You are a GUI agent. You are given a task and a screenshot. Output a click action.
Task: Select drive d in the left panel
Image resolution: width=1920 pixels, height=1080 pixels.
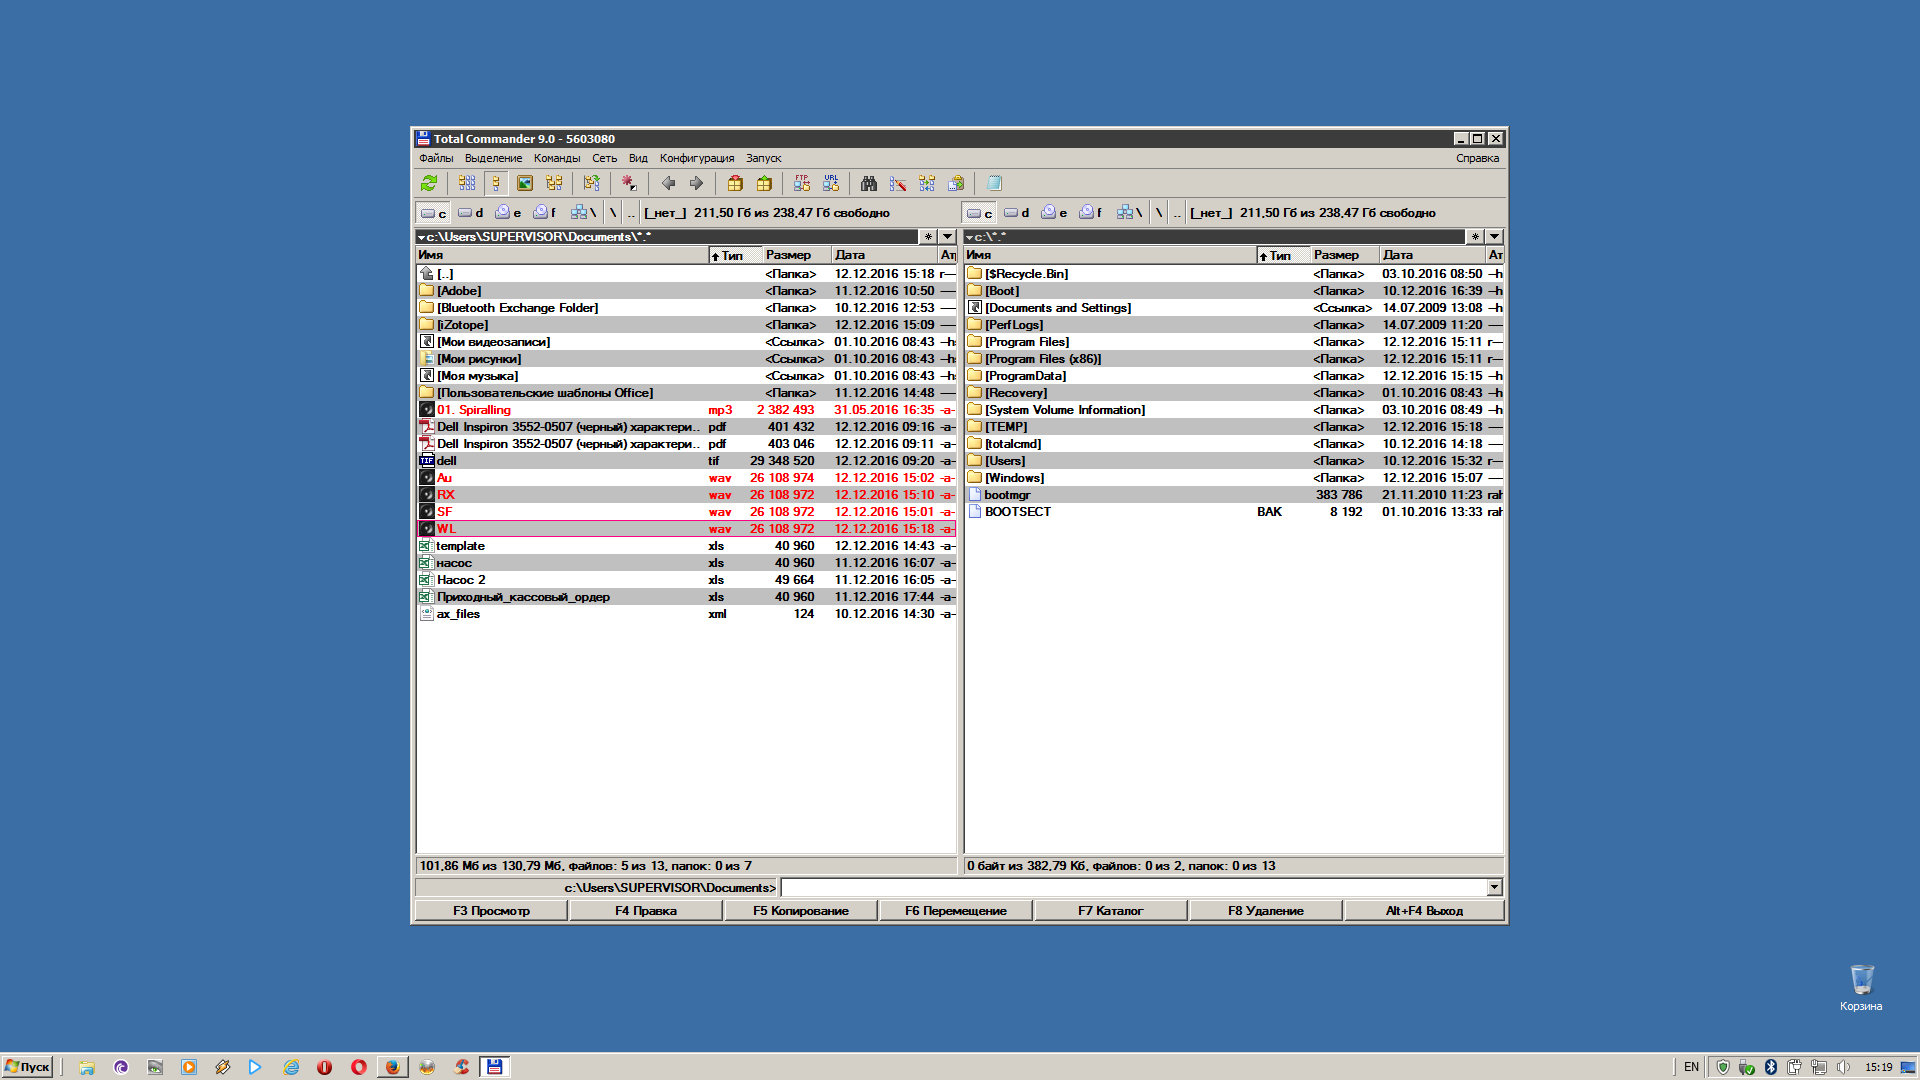pos(470,213)
